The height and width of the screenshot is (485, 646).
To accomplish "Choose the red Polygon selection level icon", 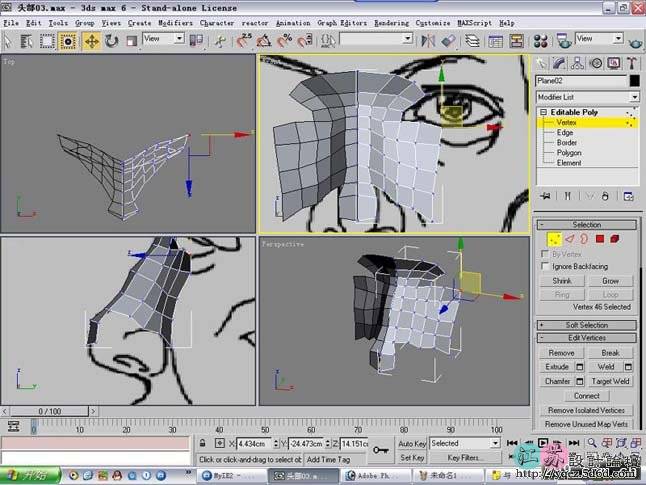I will coord(600,239).
